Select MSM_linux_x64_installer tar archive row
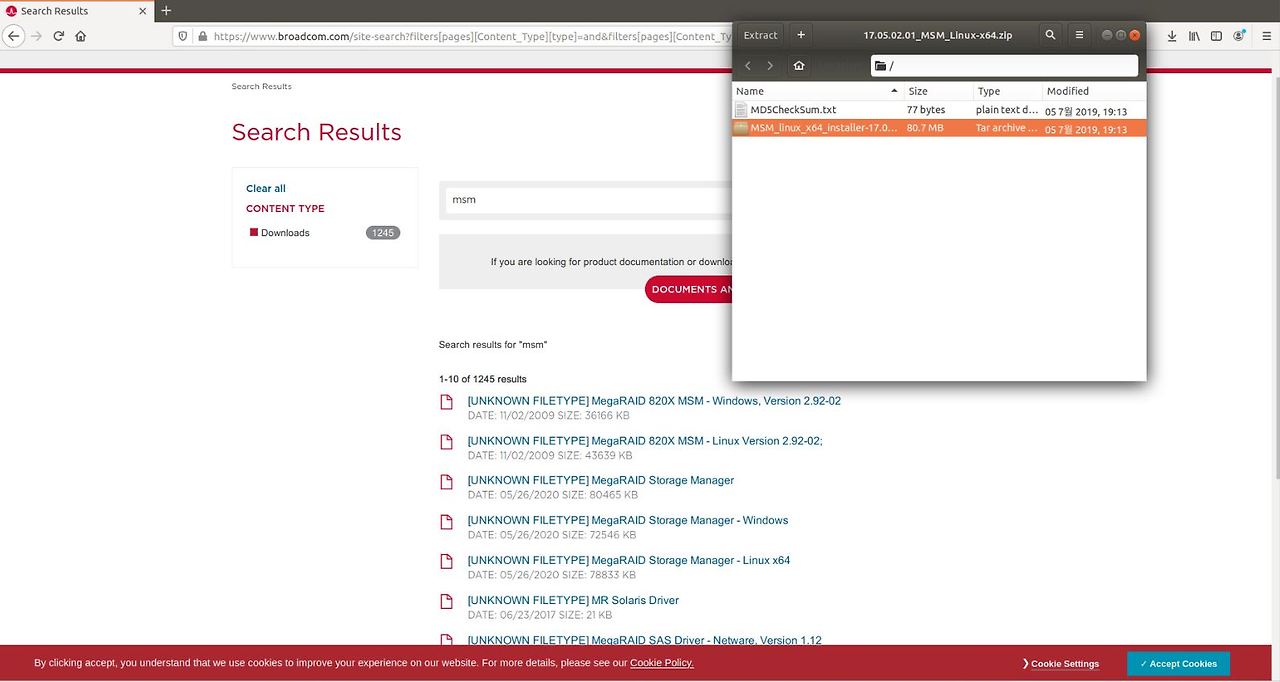The height and width of the screenshot is (682, 1280). 939,128
